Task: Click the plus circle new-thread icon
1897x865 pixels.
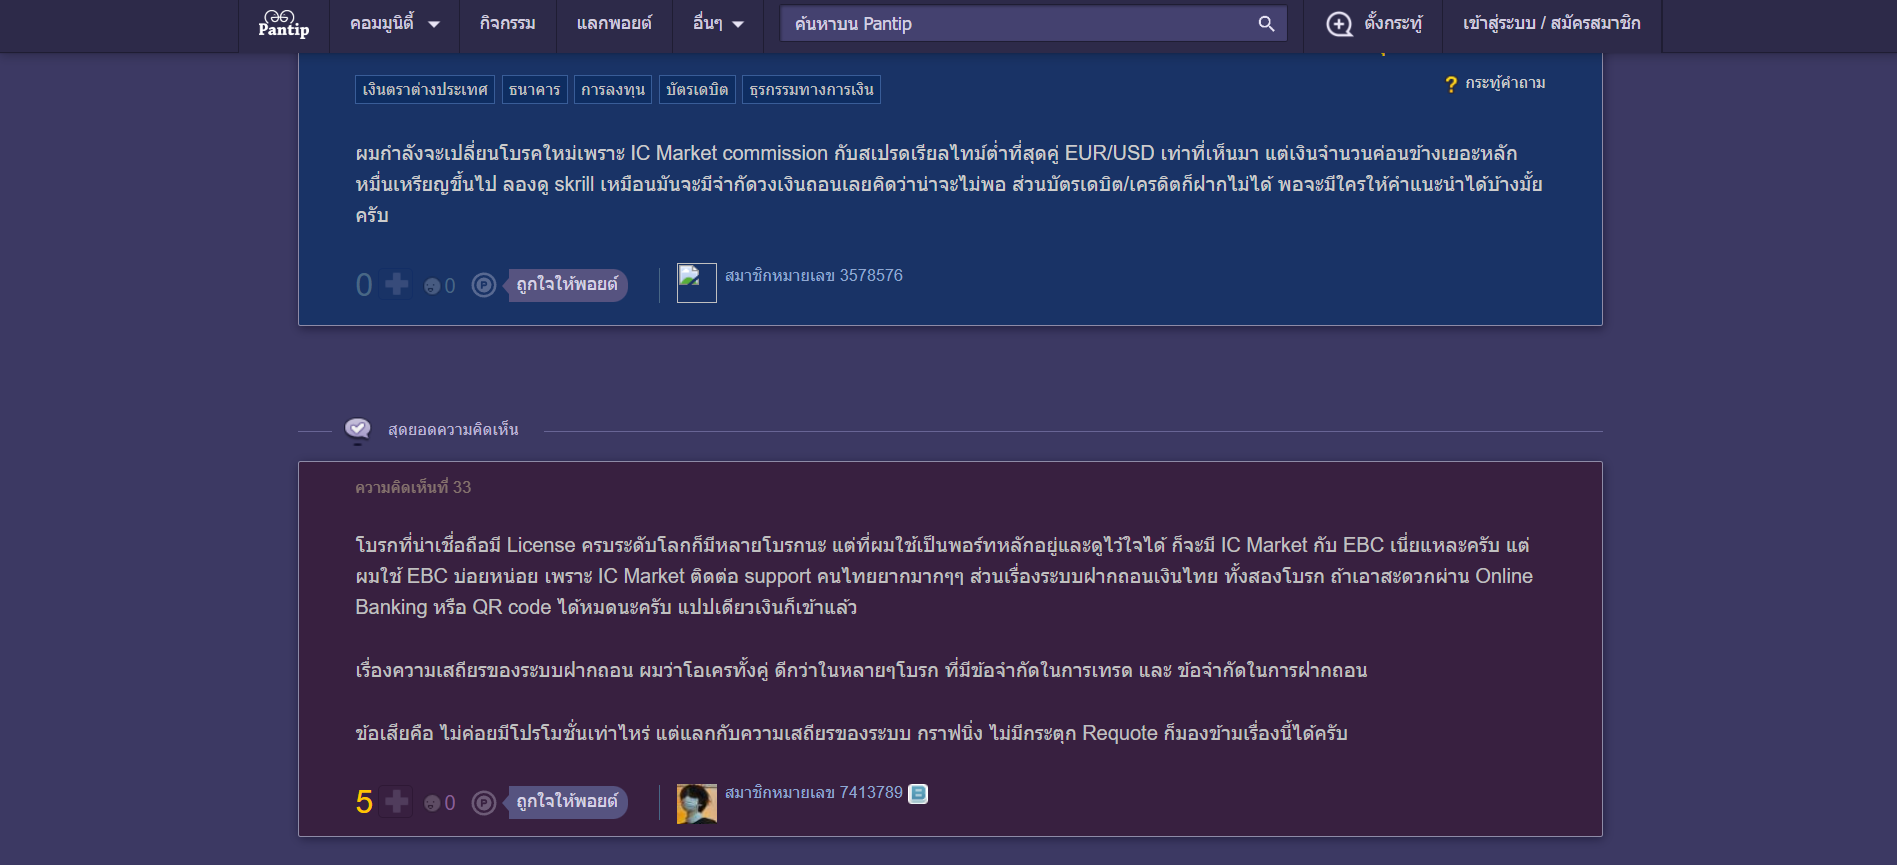Action: (1339, 24)
